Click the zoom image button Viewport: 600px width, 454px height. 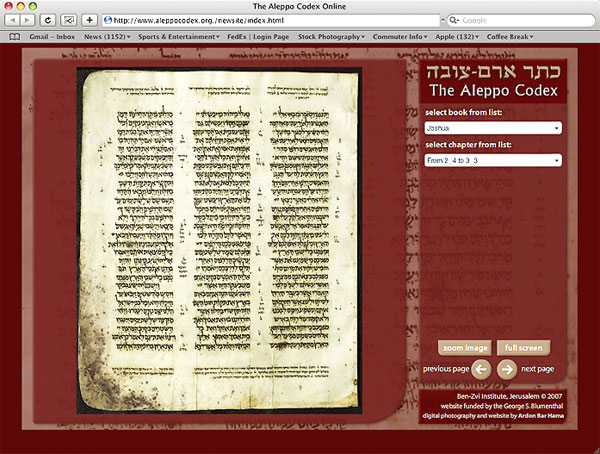click(465, 348)
